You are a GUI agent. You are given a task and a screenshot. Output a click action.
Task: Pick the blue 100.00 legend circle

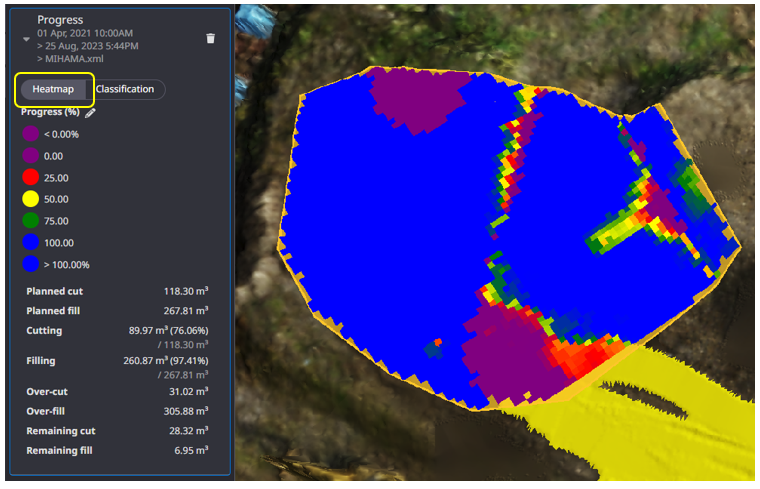(30, 243)
